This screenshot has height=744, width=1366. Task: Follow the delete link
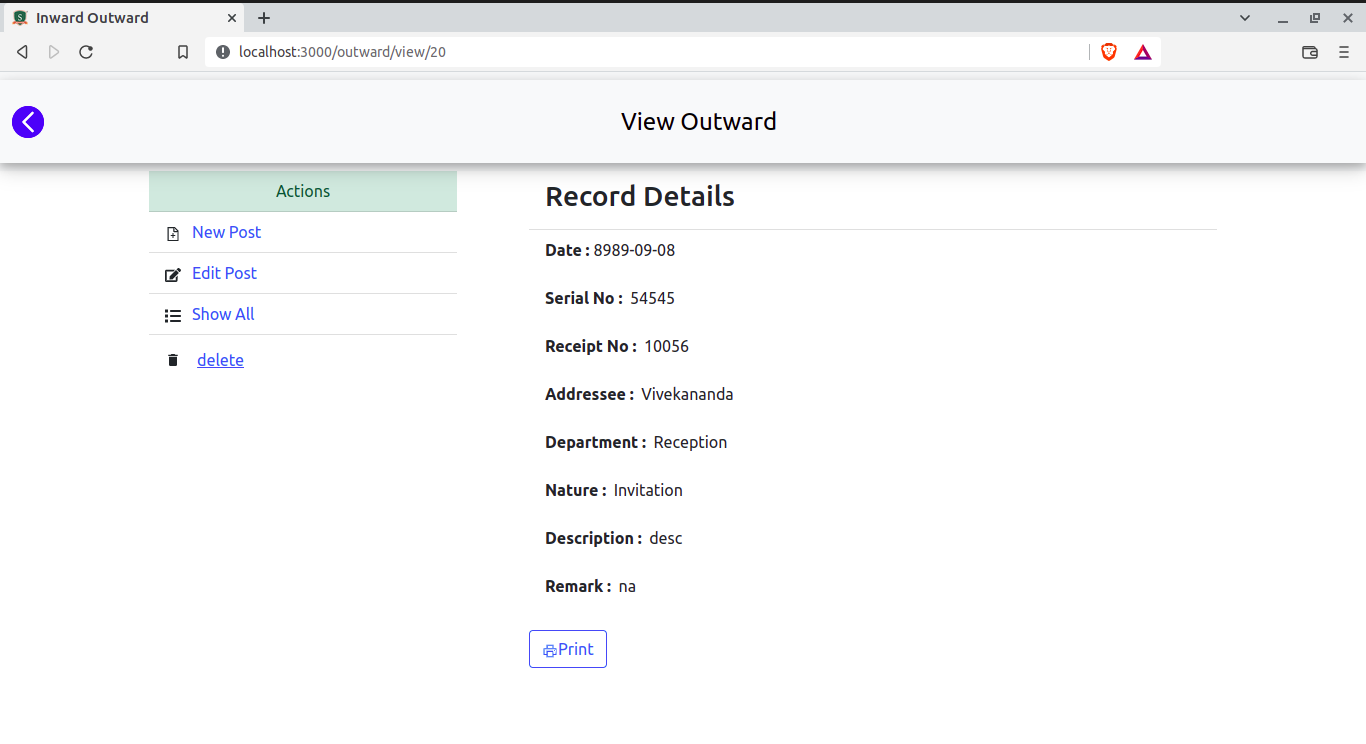(x=220, y=360)
